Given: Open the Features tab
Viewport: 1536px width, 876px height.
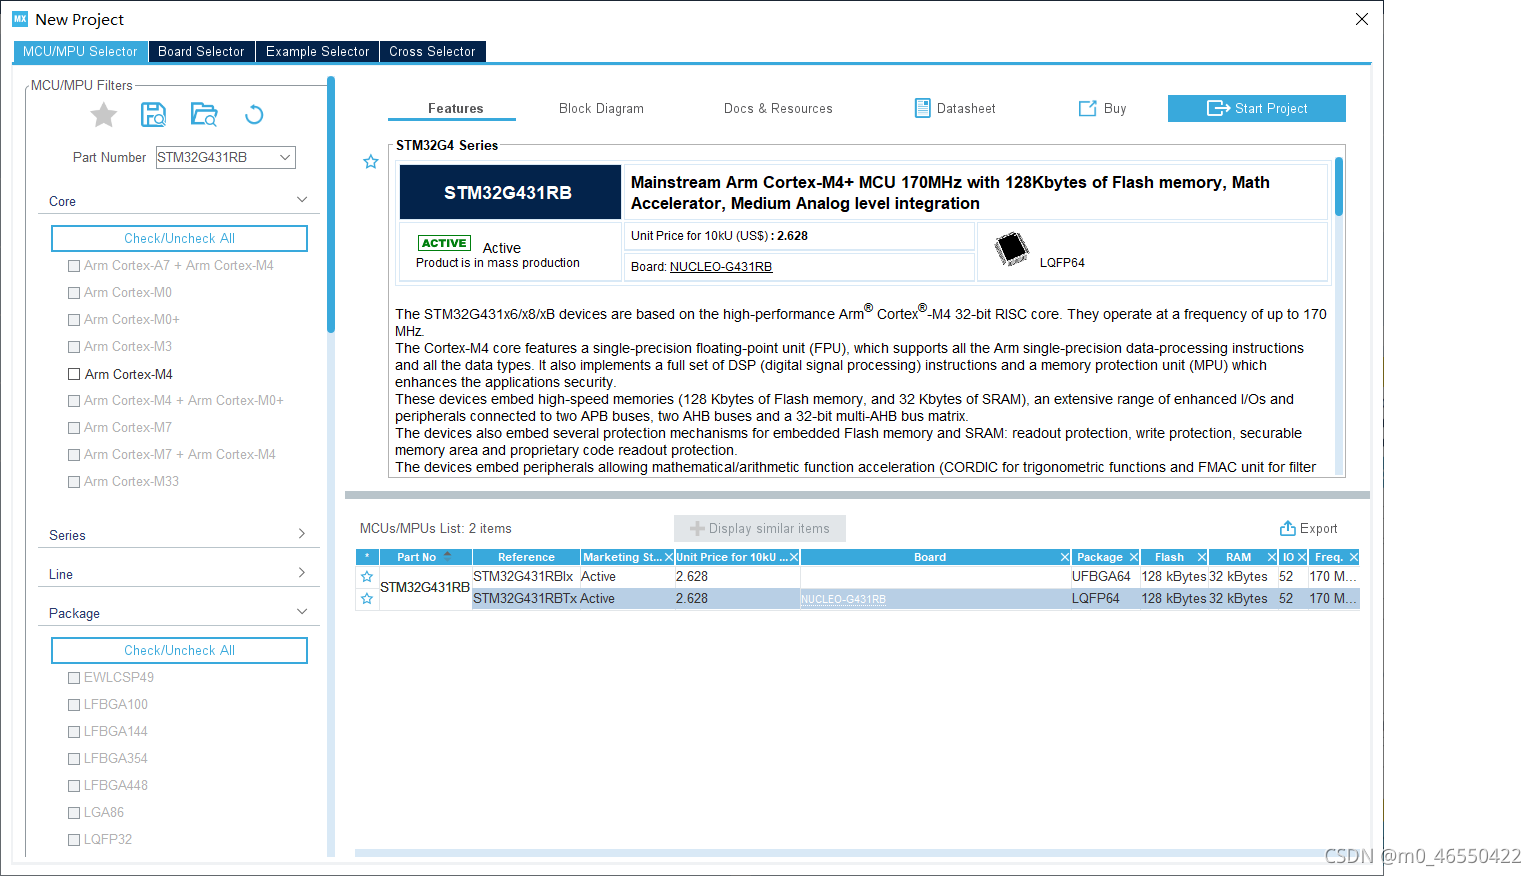Looking at the screenshot, I should point(456,108).
